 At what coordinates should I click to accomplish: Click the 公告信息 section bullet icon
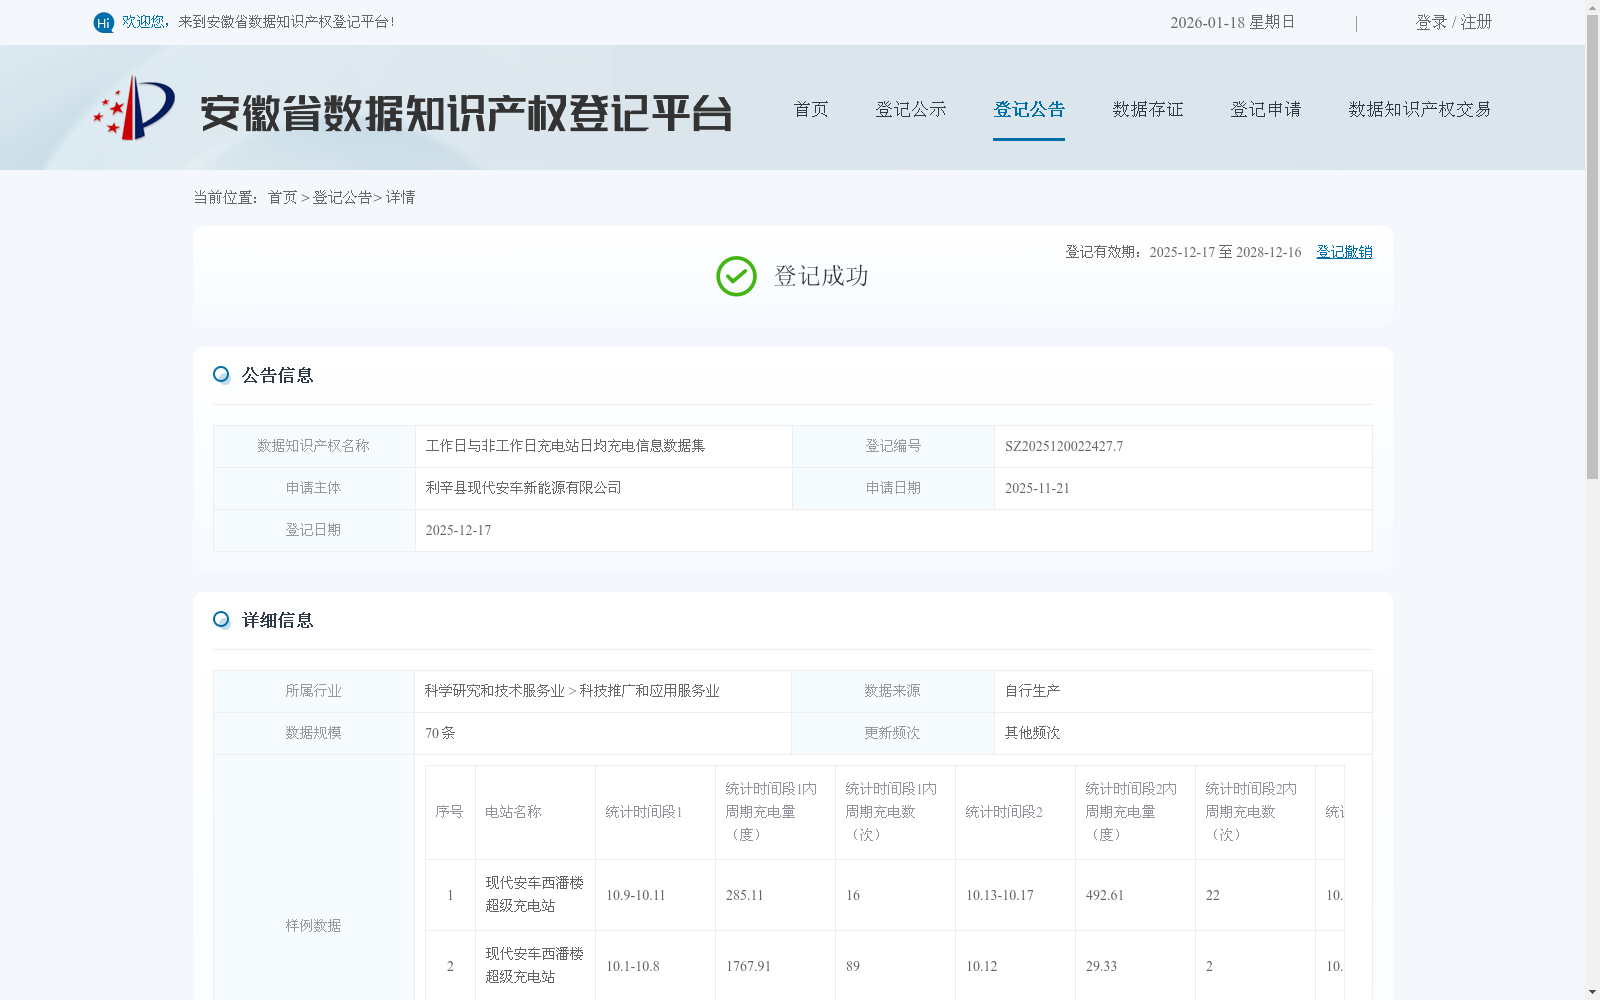[222, 375]
